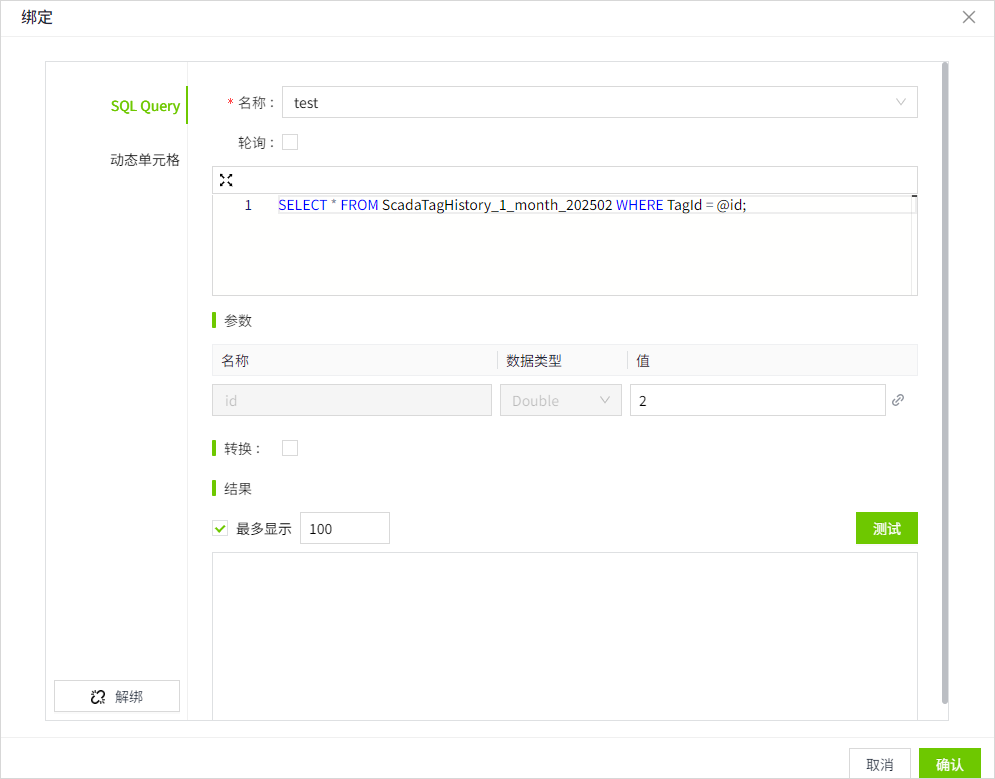Click the max display field with 100
This screenshot has width=995, height=779.
click(344, 529)
